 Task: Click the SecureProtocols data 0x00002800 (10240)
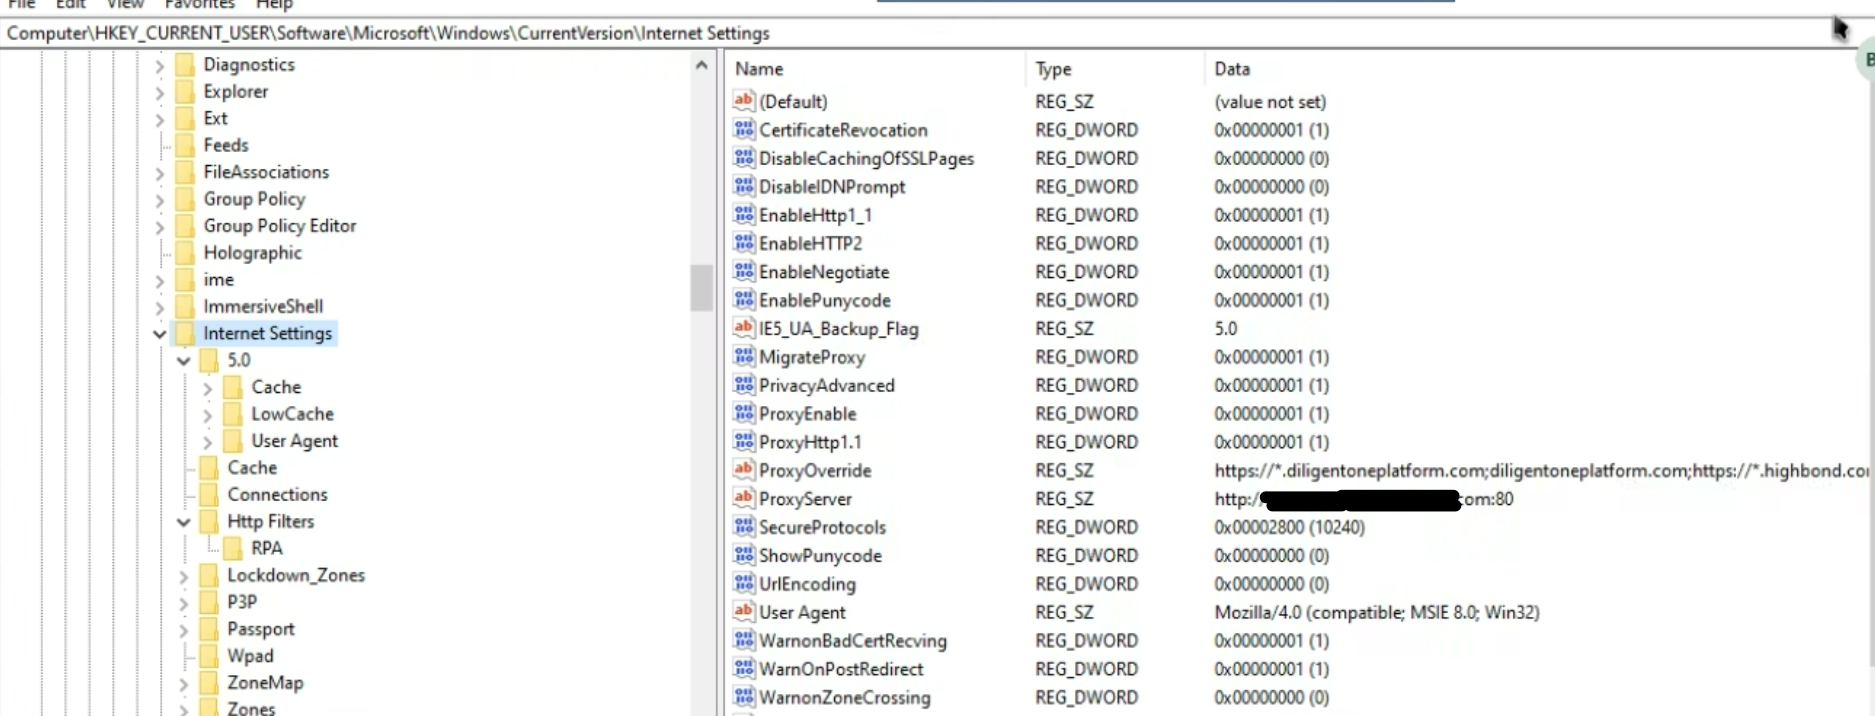(x=1289, y=526)
